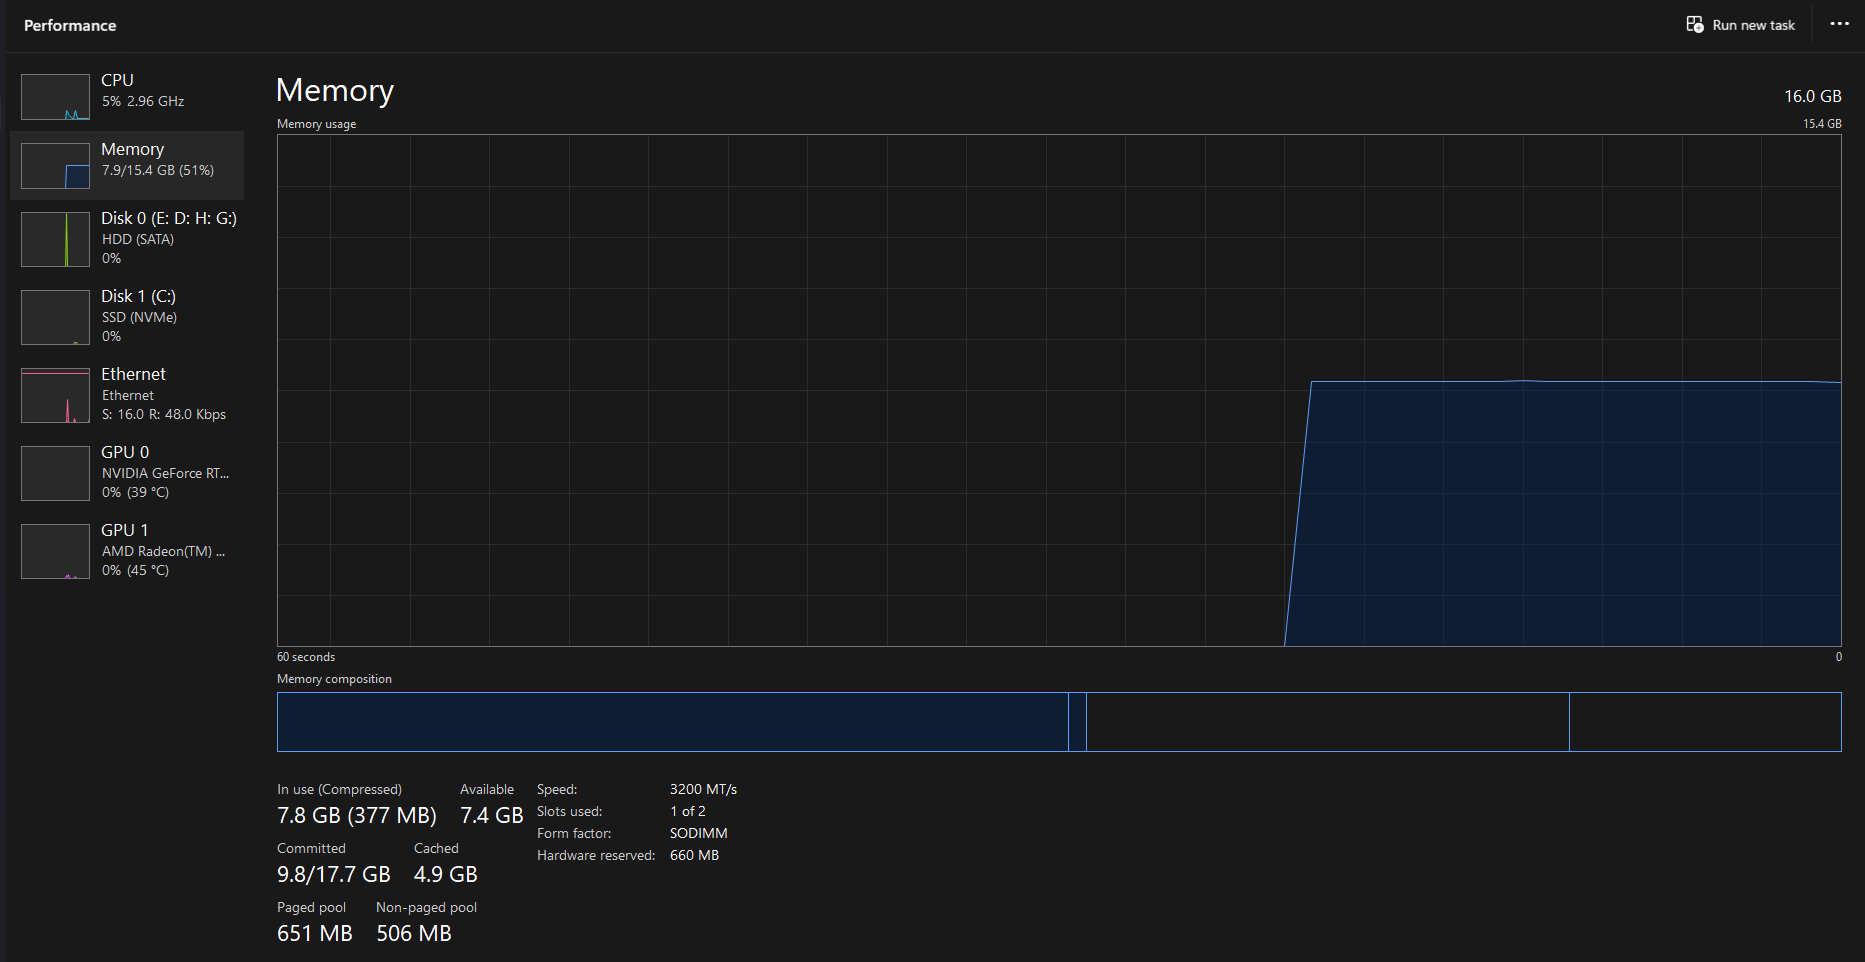The height and width of the screenshot is (962, 1865).
Task: Switch to Disk 0 (E: D: H: G:)
Action: [x=168, y=218]
